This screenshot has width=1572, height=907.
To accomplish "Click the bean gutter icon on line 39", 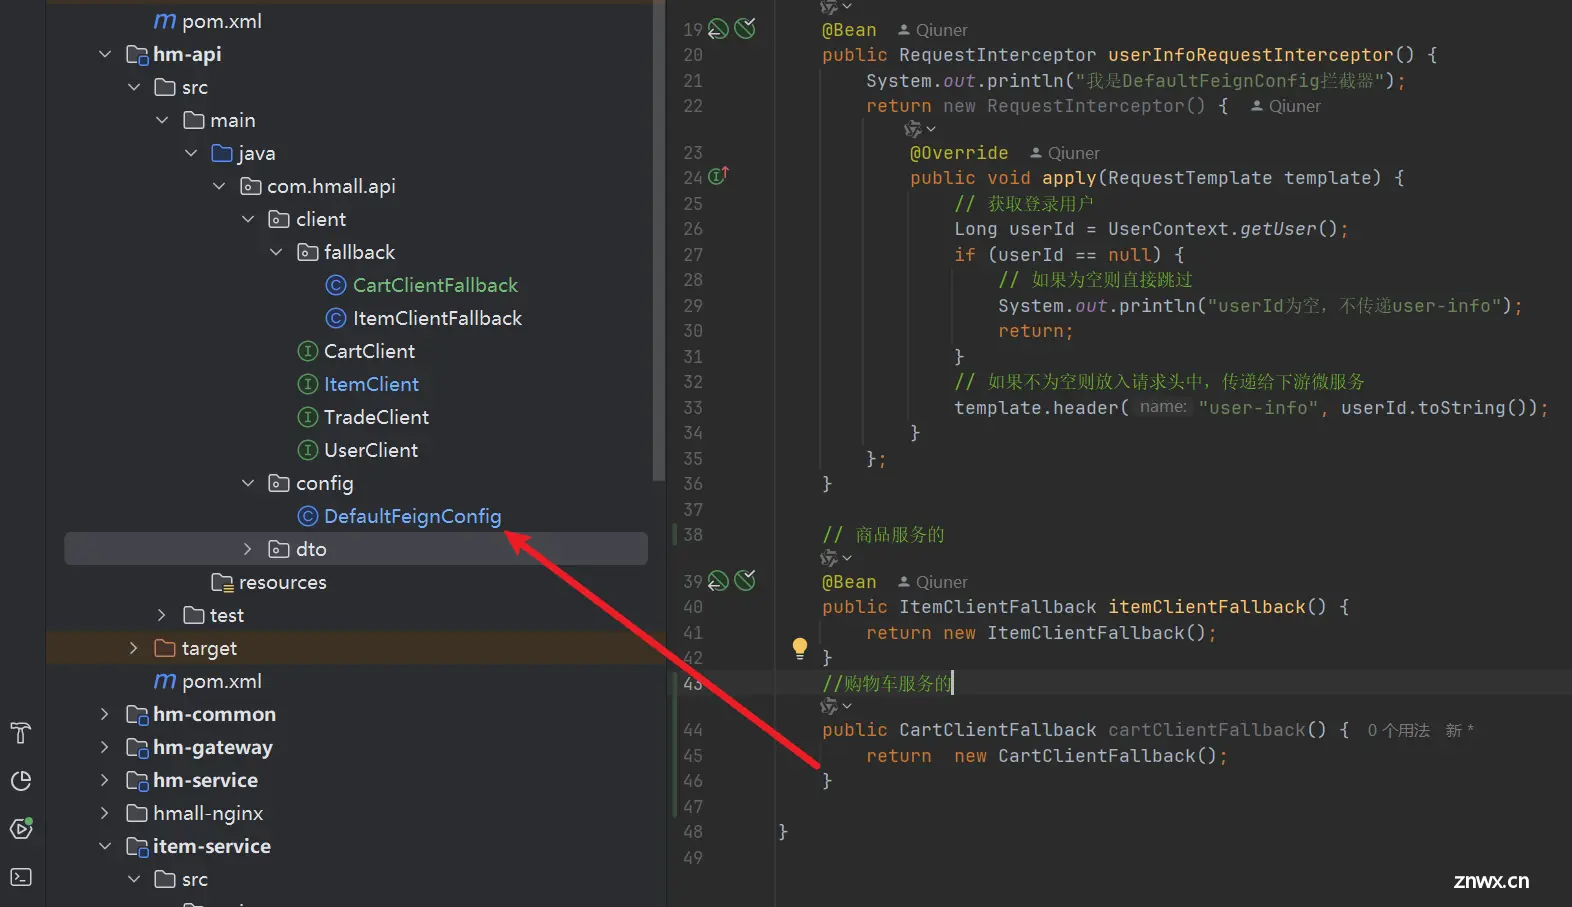I will tap(718, 581).
